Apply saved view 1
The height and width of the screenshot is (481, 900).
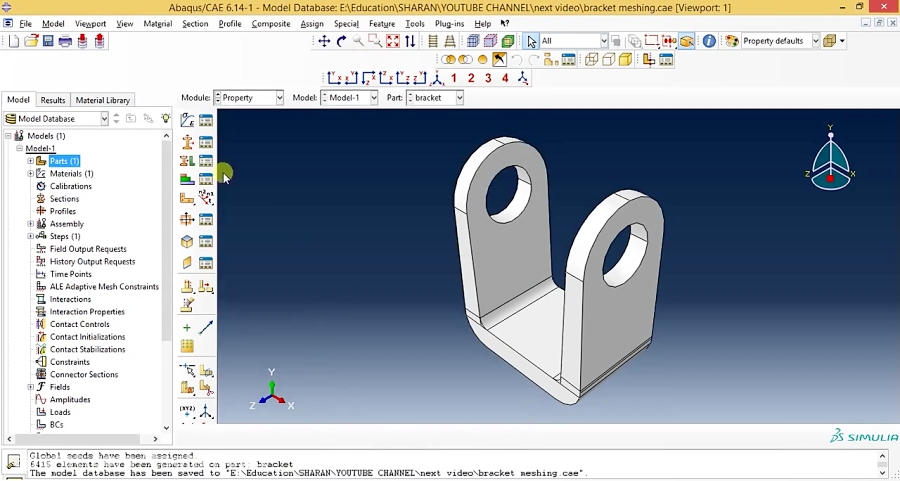(454, 78)
